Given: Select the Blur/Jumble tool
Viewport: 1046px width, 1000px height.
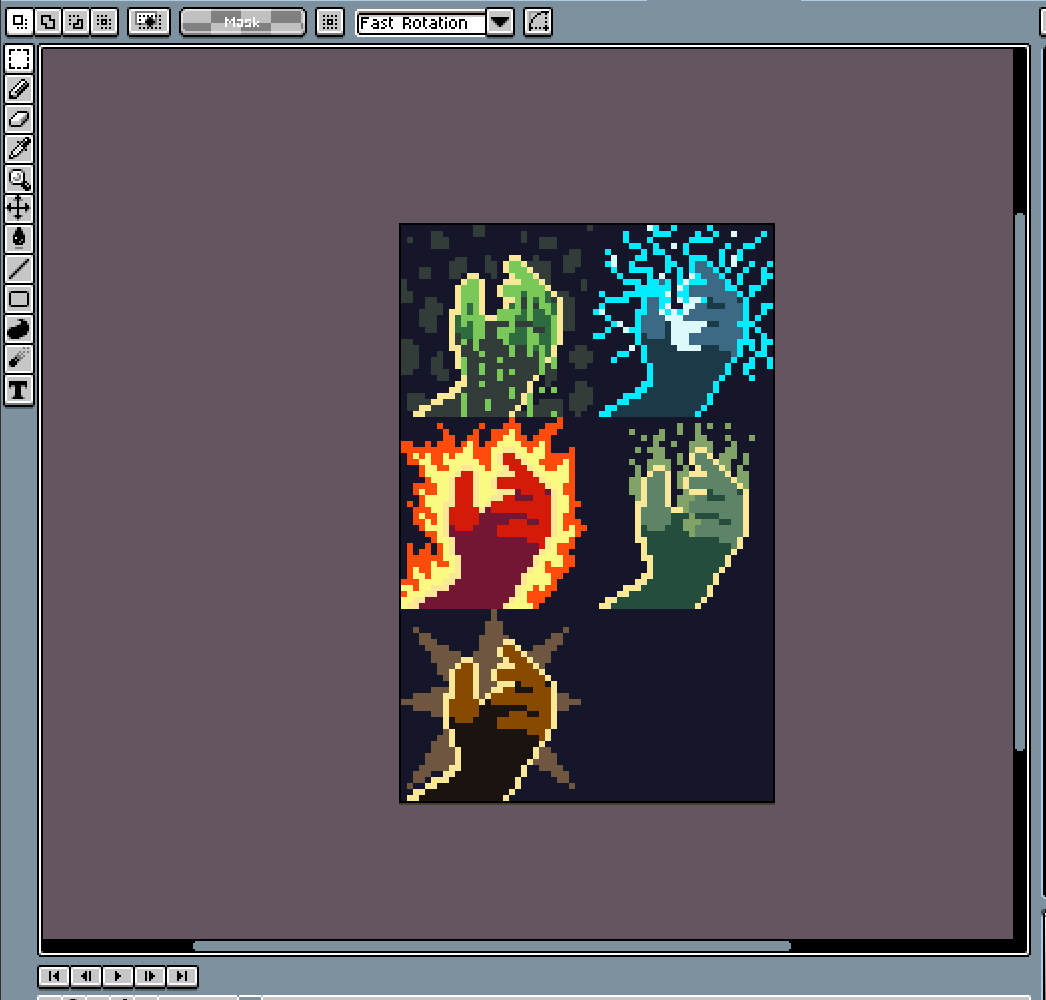Looking at the screenshot, I should 19,359.
